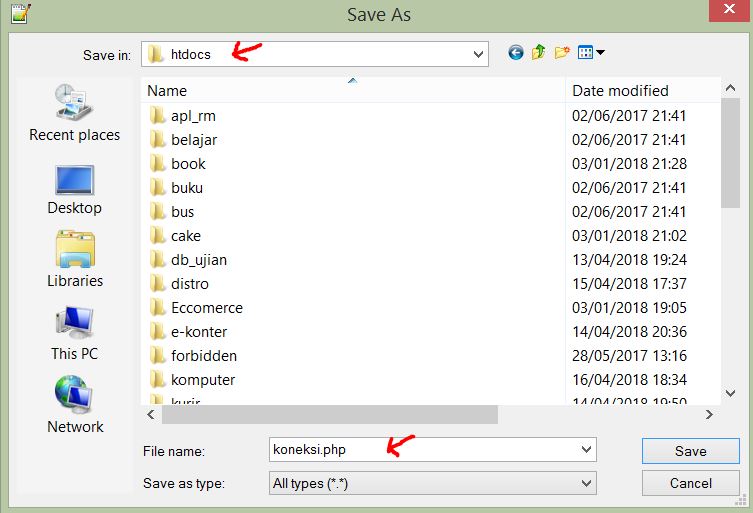Click date 03/01/2018 21:02 of cake
Image resolution: width=753 pixels, height=513 pixels.
coord(629,236)
